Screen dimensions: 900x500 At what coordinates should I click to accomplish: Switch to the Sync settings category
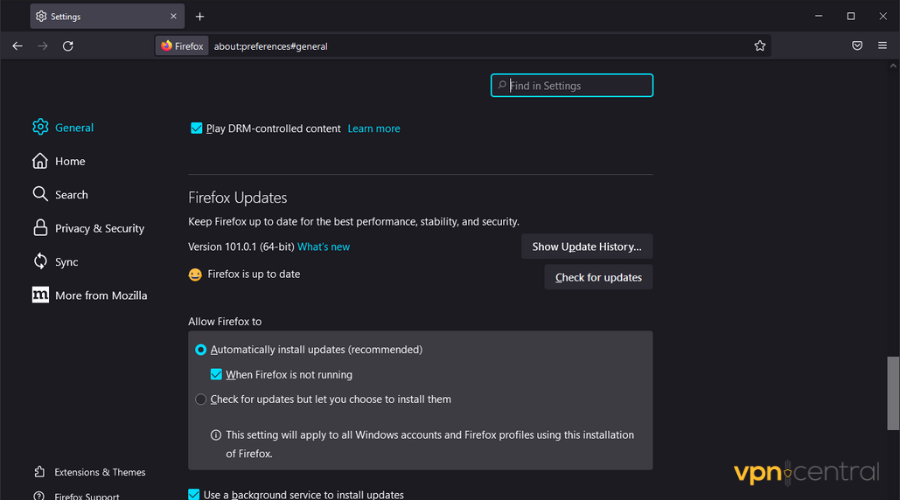[x=66, y=262]
